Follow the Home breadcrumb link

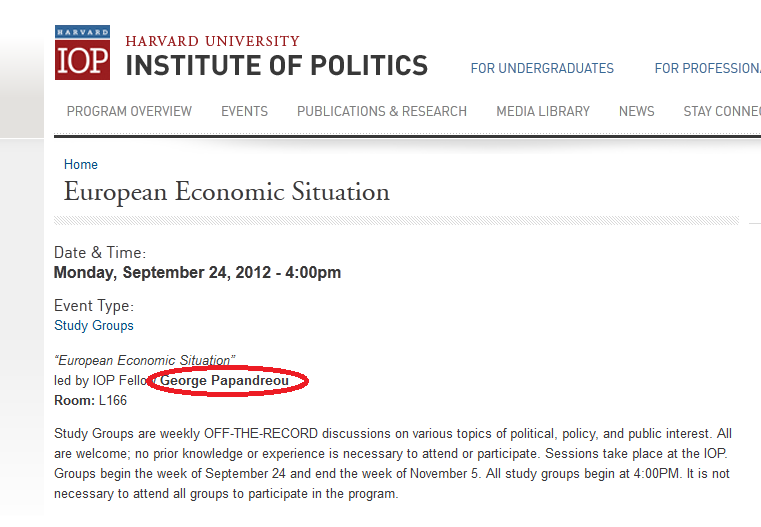[x=81, y=165]
